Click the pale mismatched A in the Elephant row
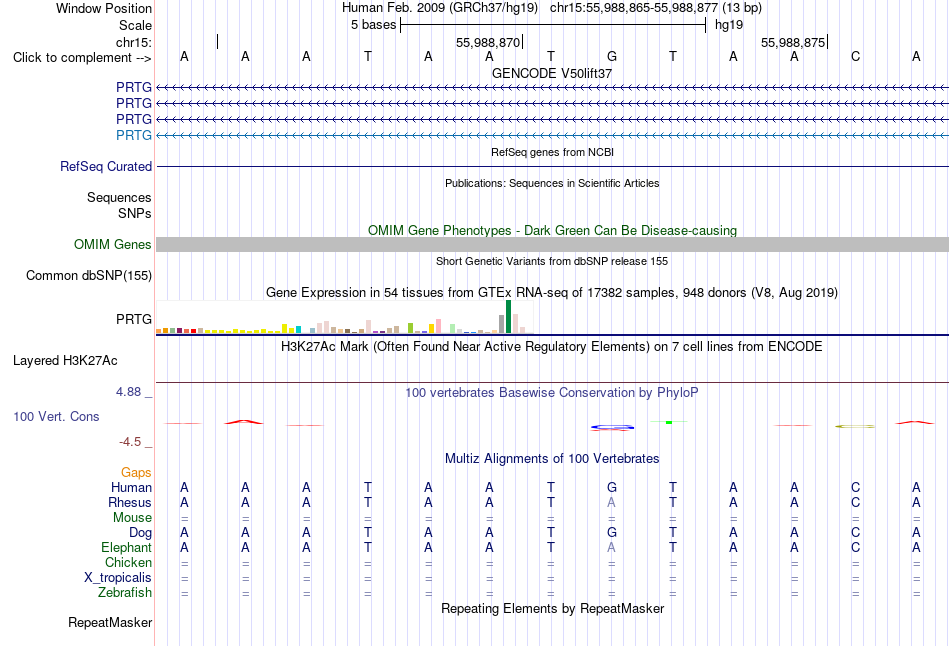The image size is (950, 646). [611, 547]
